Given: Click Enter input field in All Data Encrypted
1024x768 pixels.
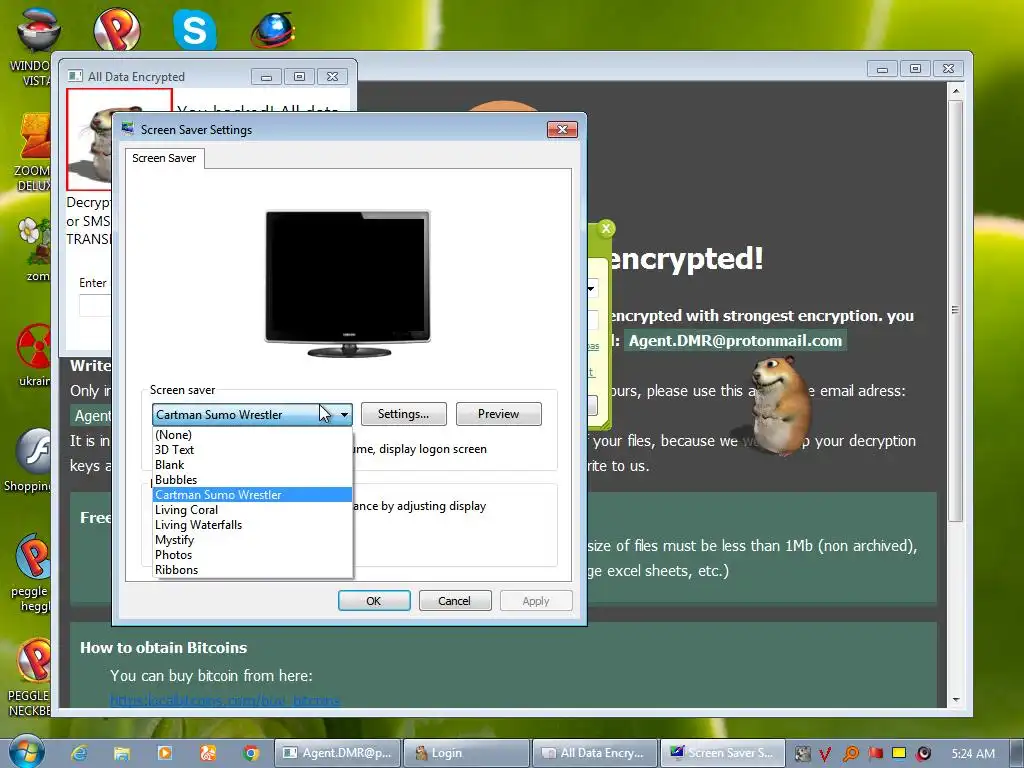Looking at the screenshot, I should (x=95, y=306).
